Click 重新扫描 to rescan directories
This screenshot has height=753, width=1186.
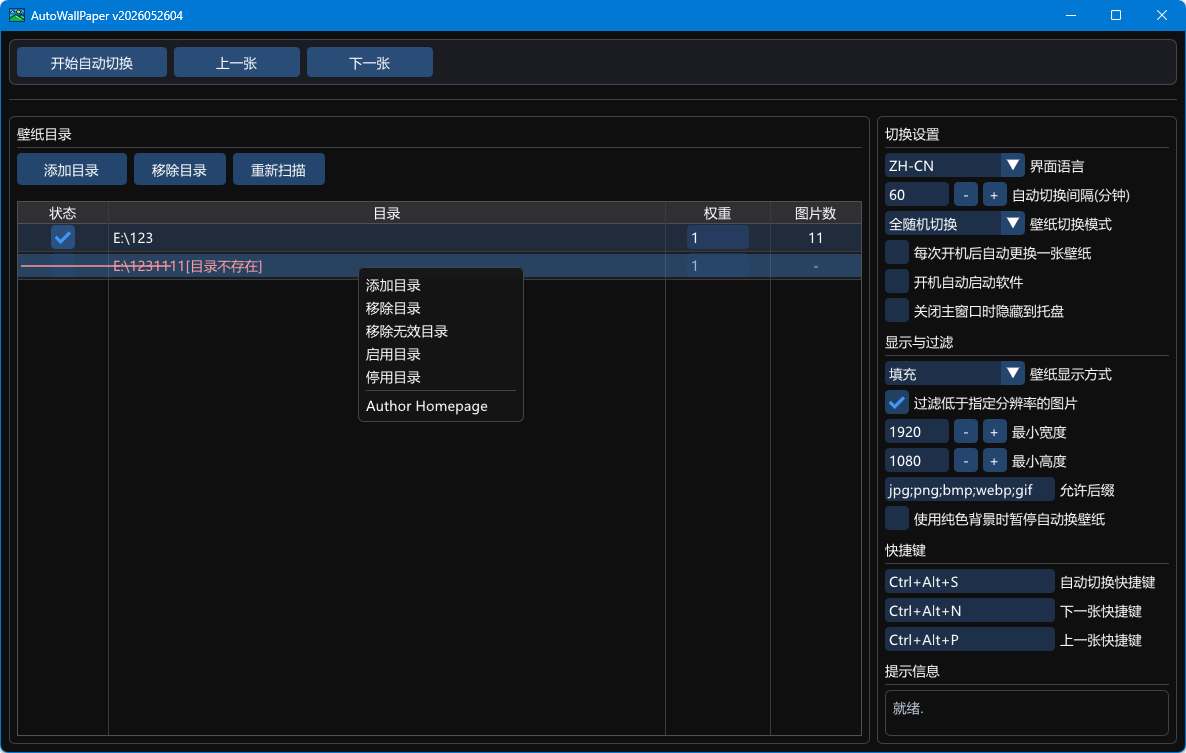coord(278,169)
